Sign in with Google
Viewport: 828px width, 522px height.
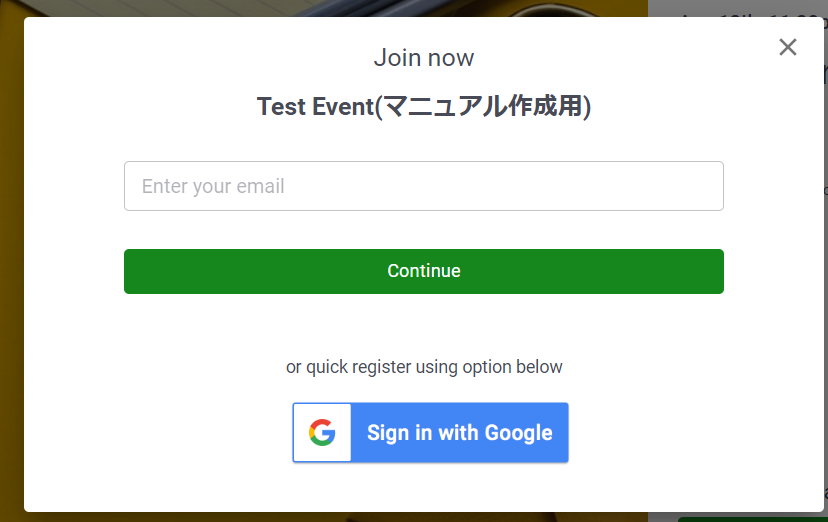(430, 432)
